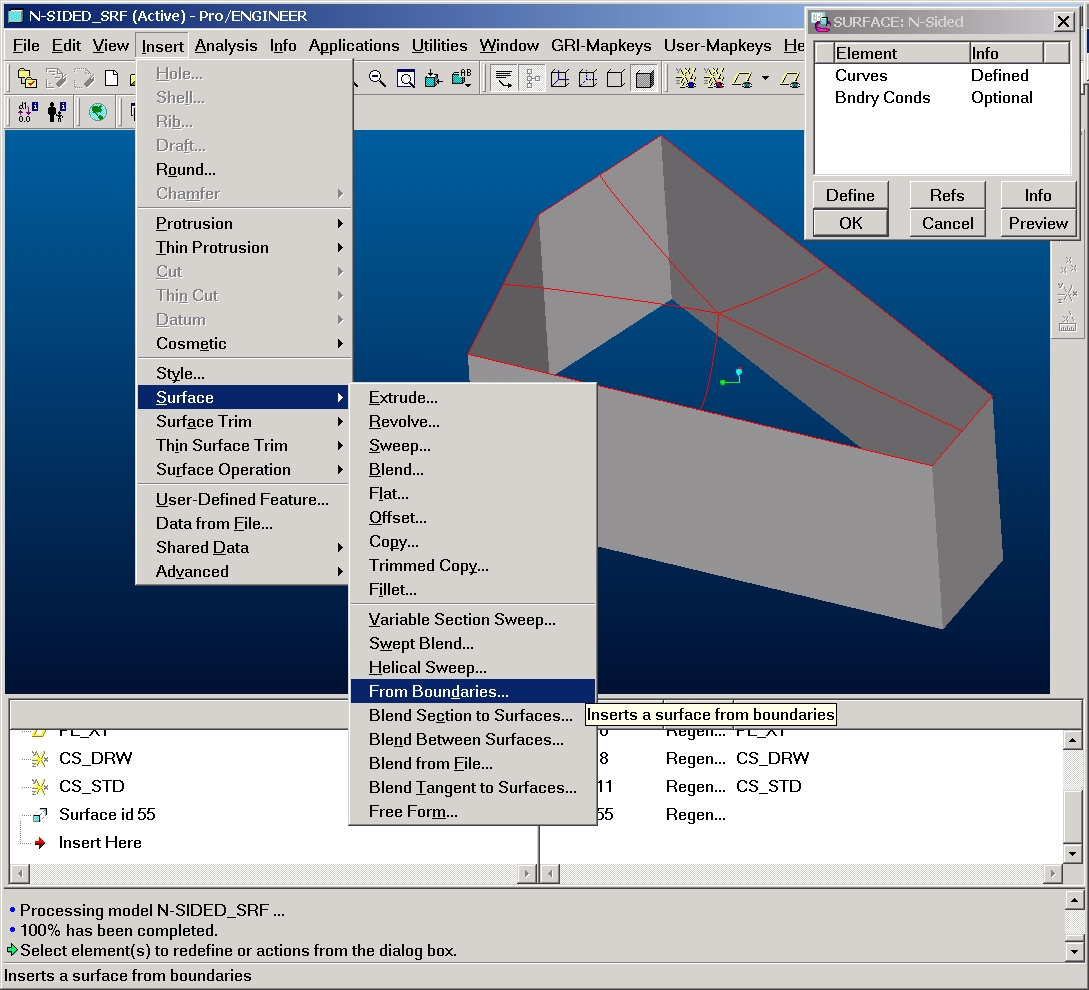Screen dimensions: 1089x990
Task: Click the greyed dashed-outline icon before new document
Action: pos(83,78)
